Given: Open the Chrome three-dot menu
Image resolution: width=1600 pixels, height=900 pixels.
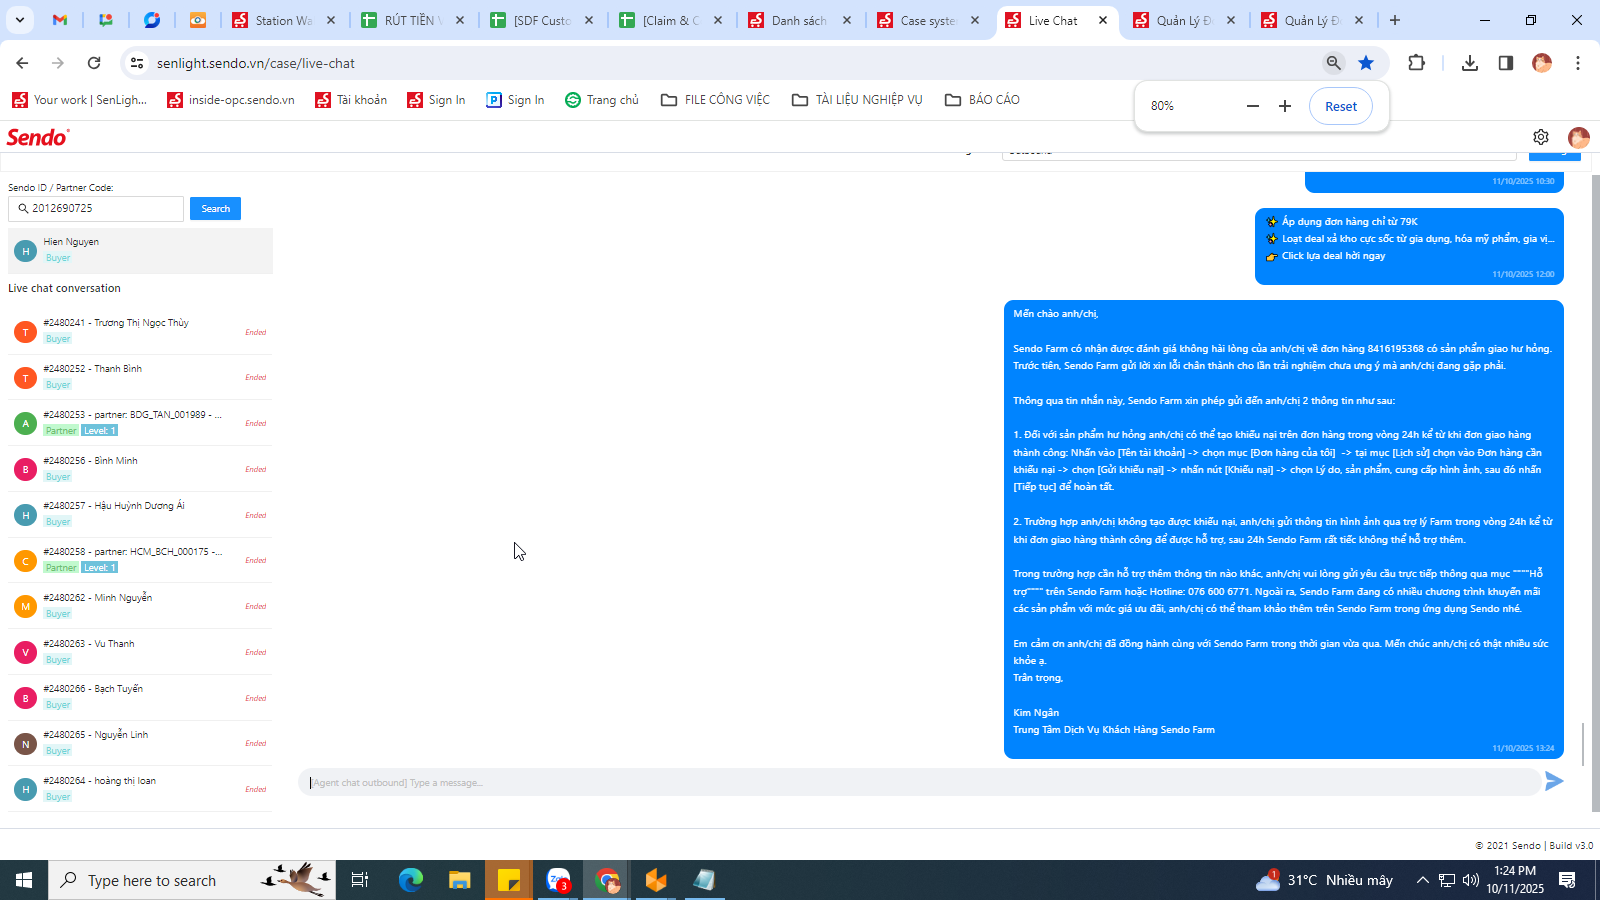Looking at the screenshot, I should tap(1578, 63).
